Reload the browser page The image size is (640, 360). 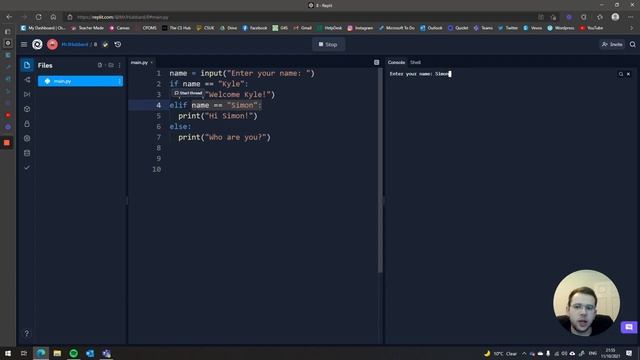(x=38, y=17)
